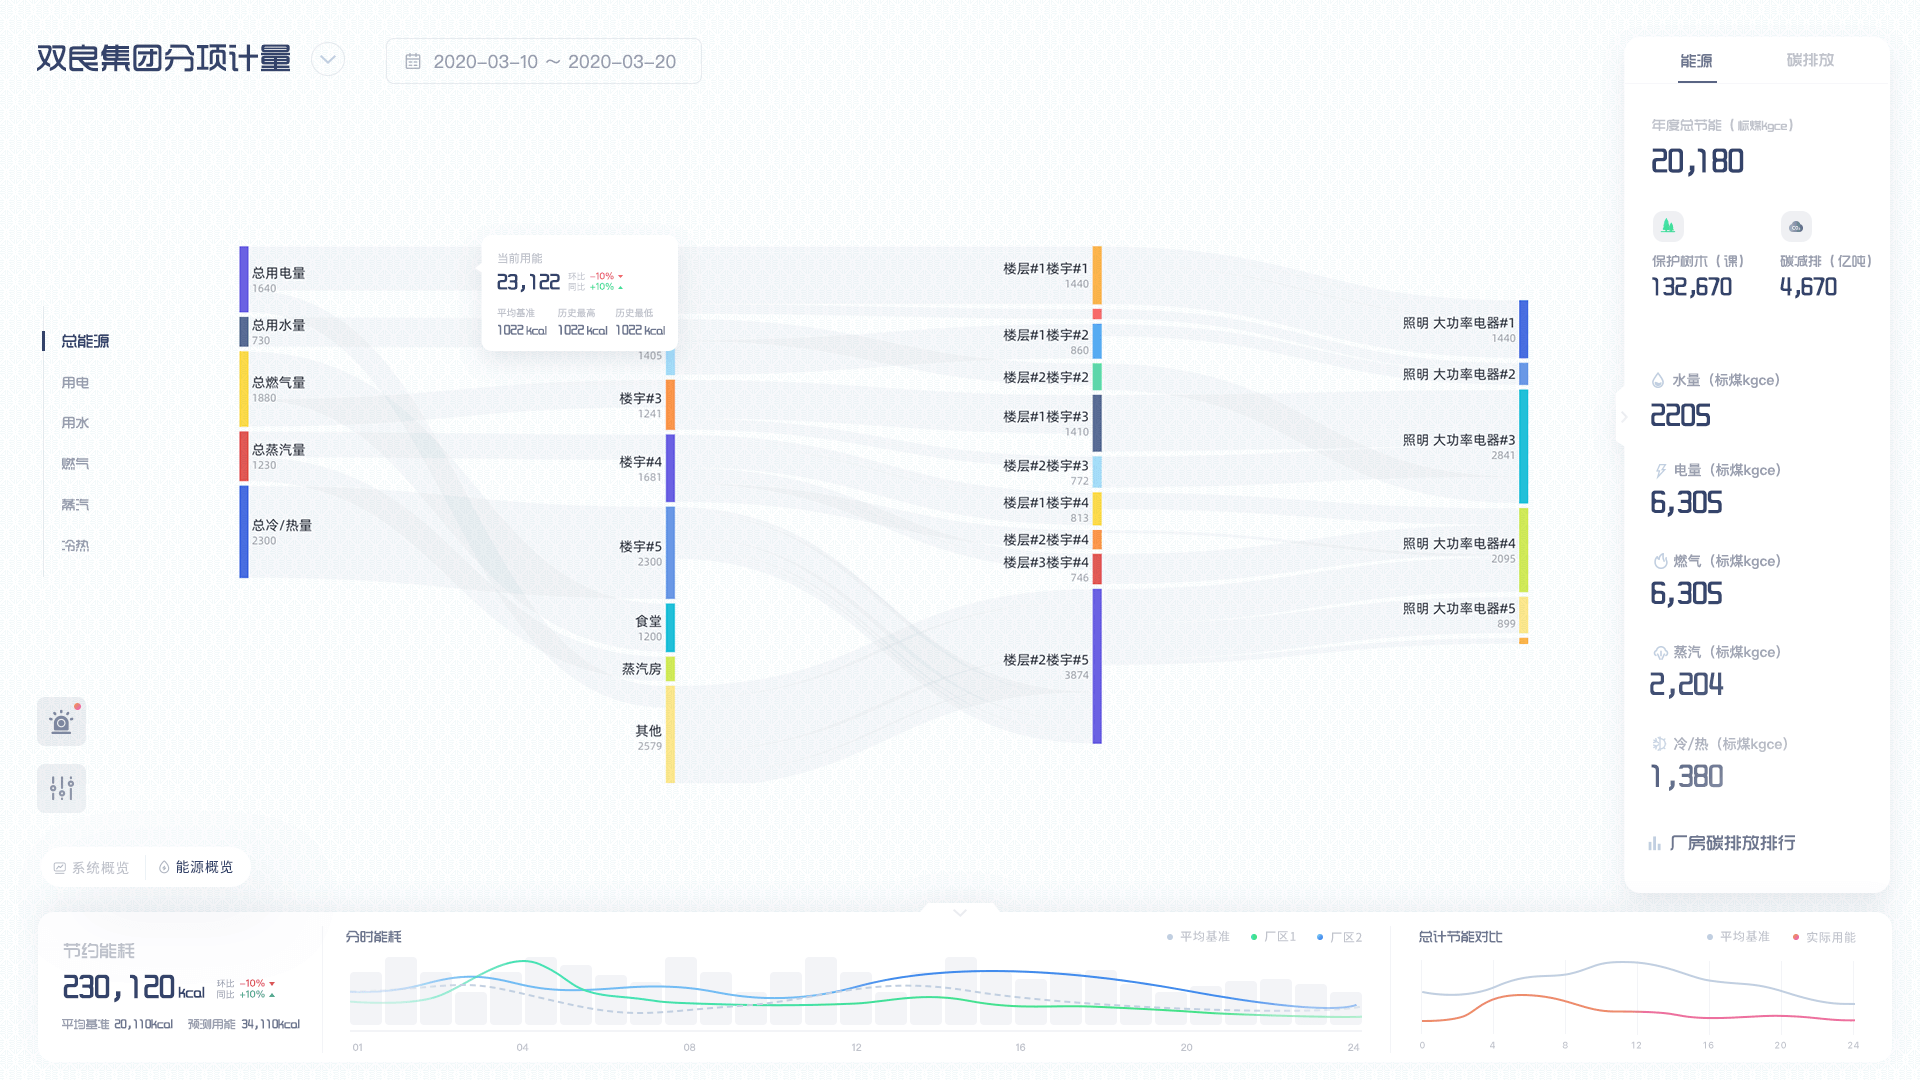Viewport: 1920px width, 1080px height.
Task: Click the 总冷/热量 blue Sankey node bar
Action: [244, 531]
